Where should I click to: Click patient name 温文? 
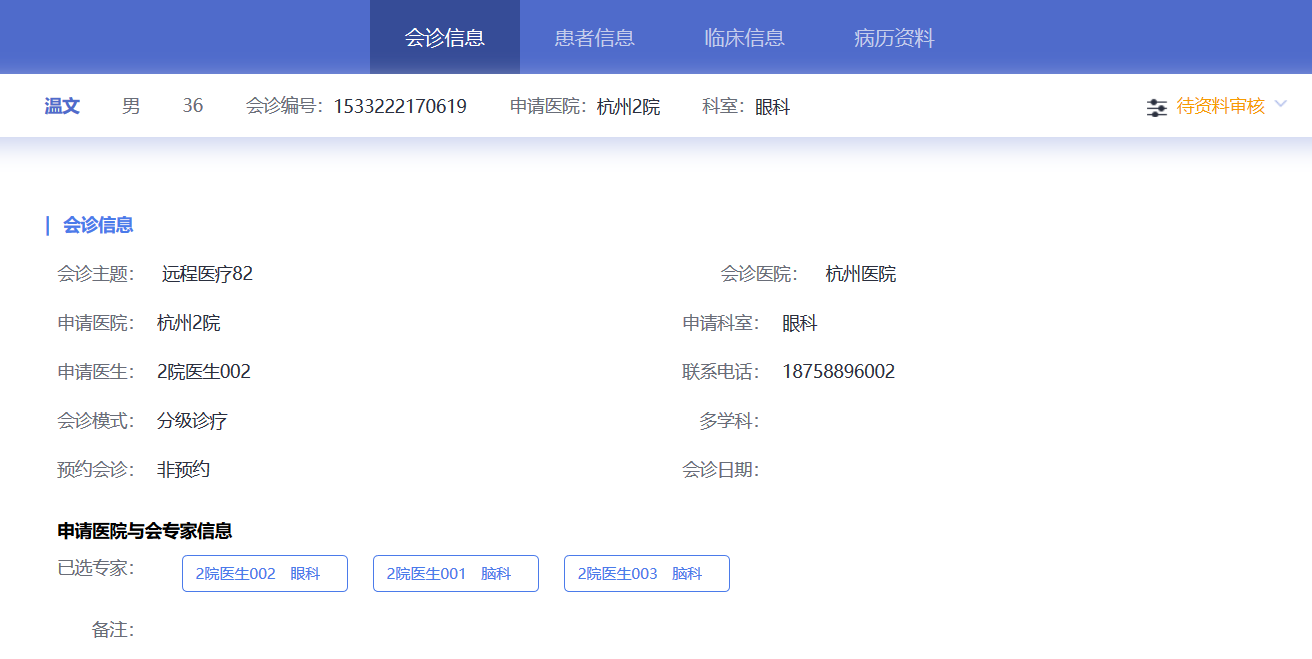click(62, 106)
